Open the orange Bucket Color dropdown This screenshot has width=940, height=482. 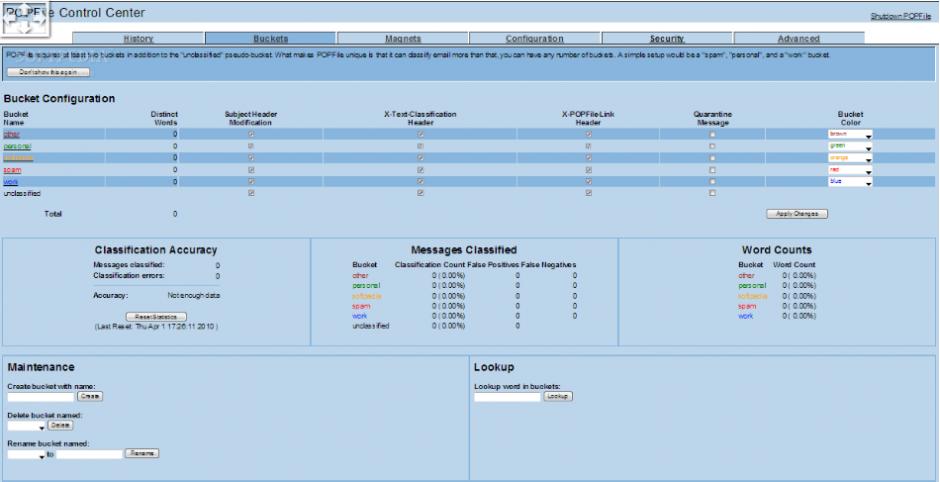click(850, 158)
